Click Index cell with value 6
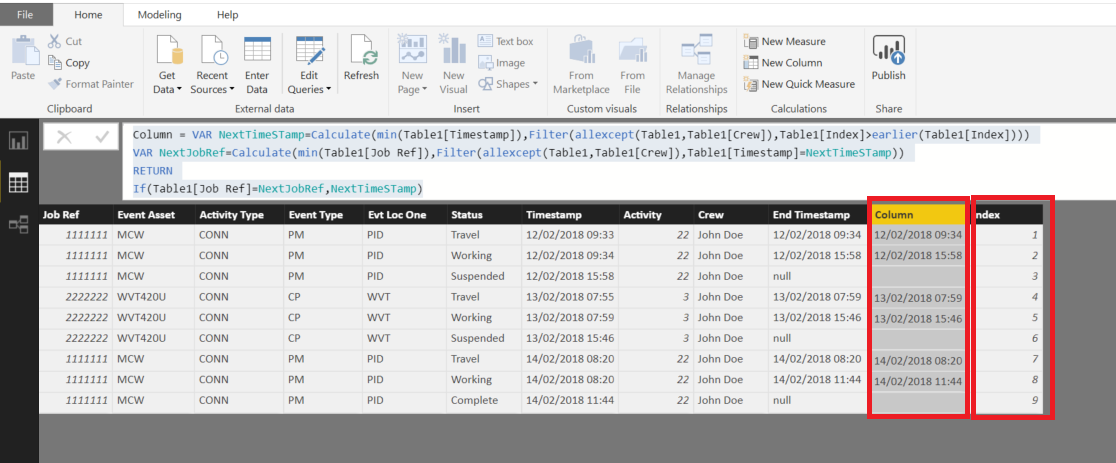Screen dimensions: 1116x463 click(1009, 338)
